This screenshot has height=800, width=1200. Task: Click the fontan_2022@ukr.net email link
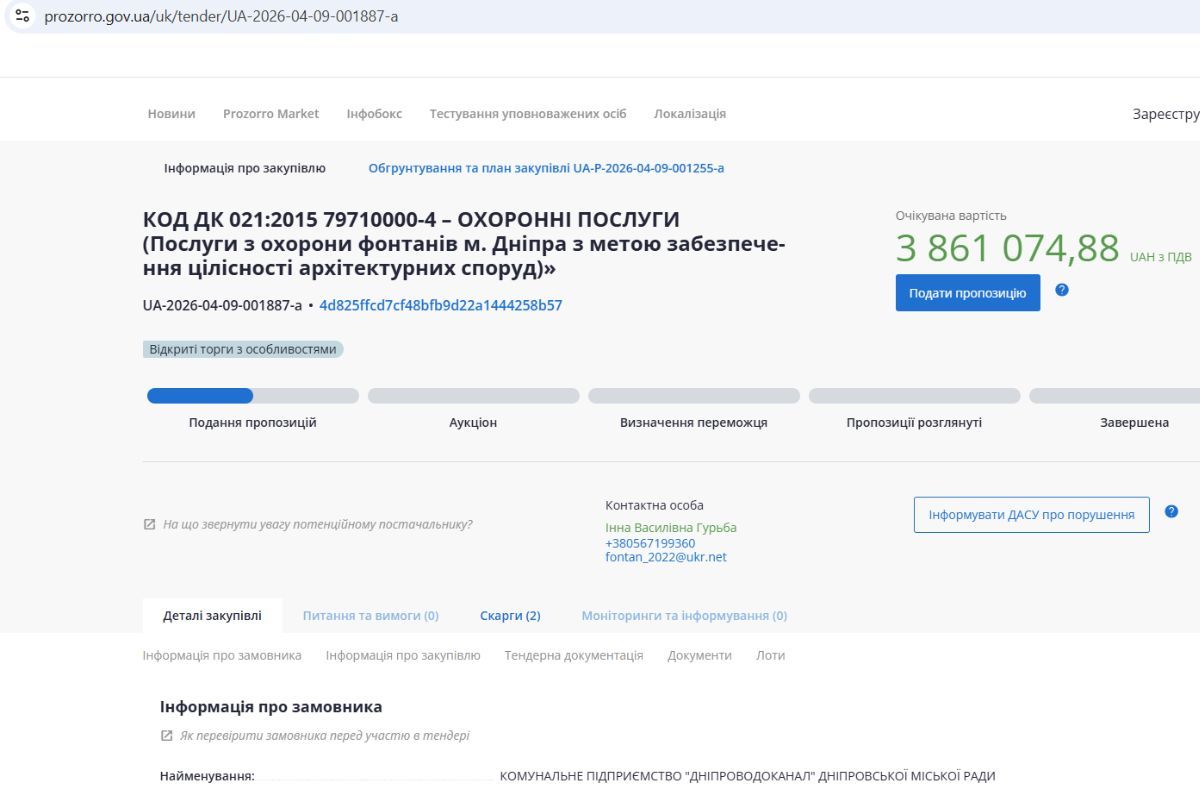pyautogui.click(x=664, y=557)
